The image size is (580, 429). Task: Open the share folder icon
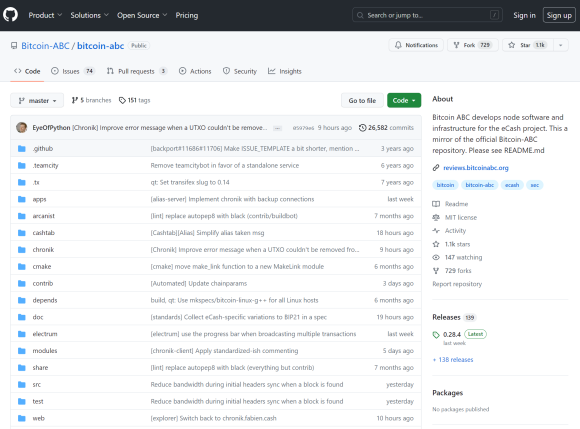click(x=22, y=367)
